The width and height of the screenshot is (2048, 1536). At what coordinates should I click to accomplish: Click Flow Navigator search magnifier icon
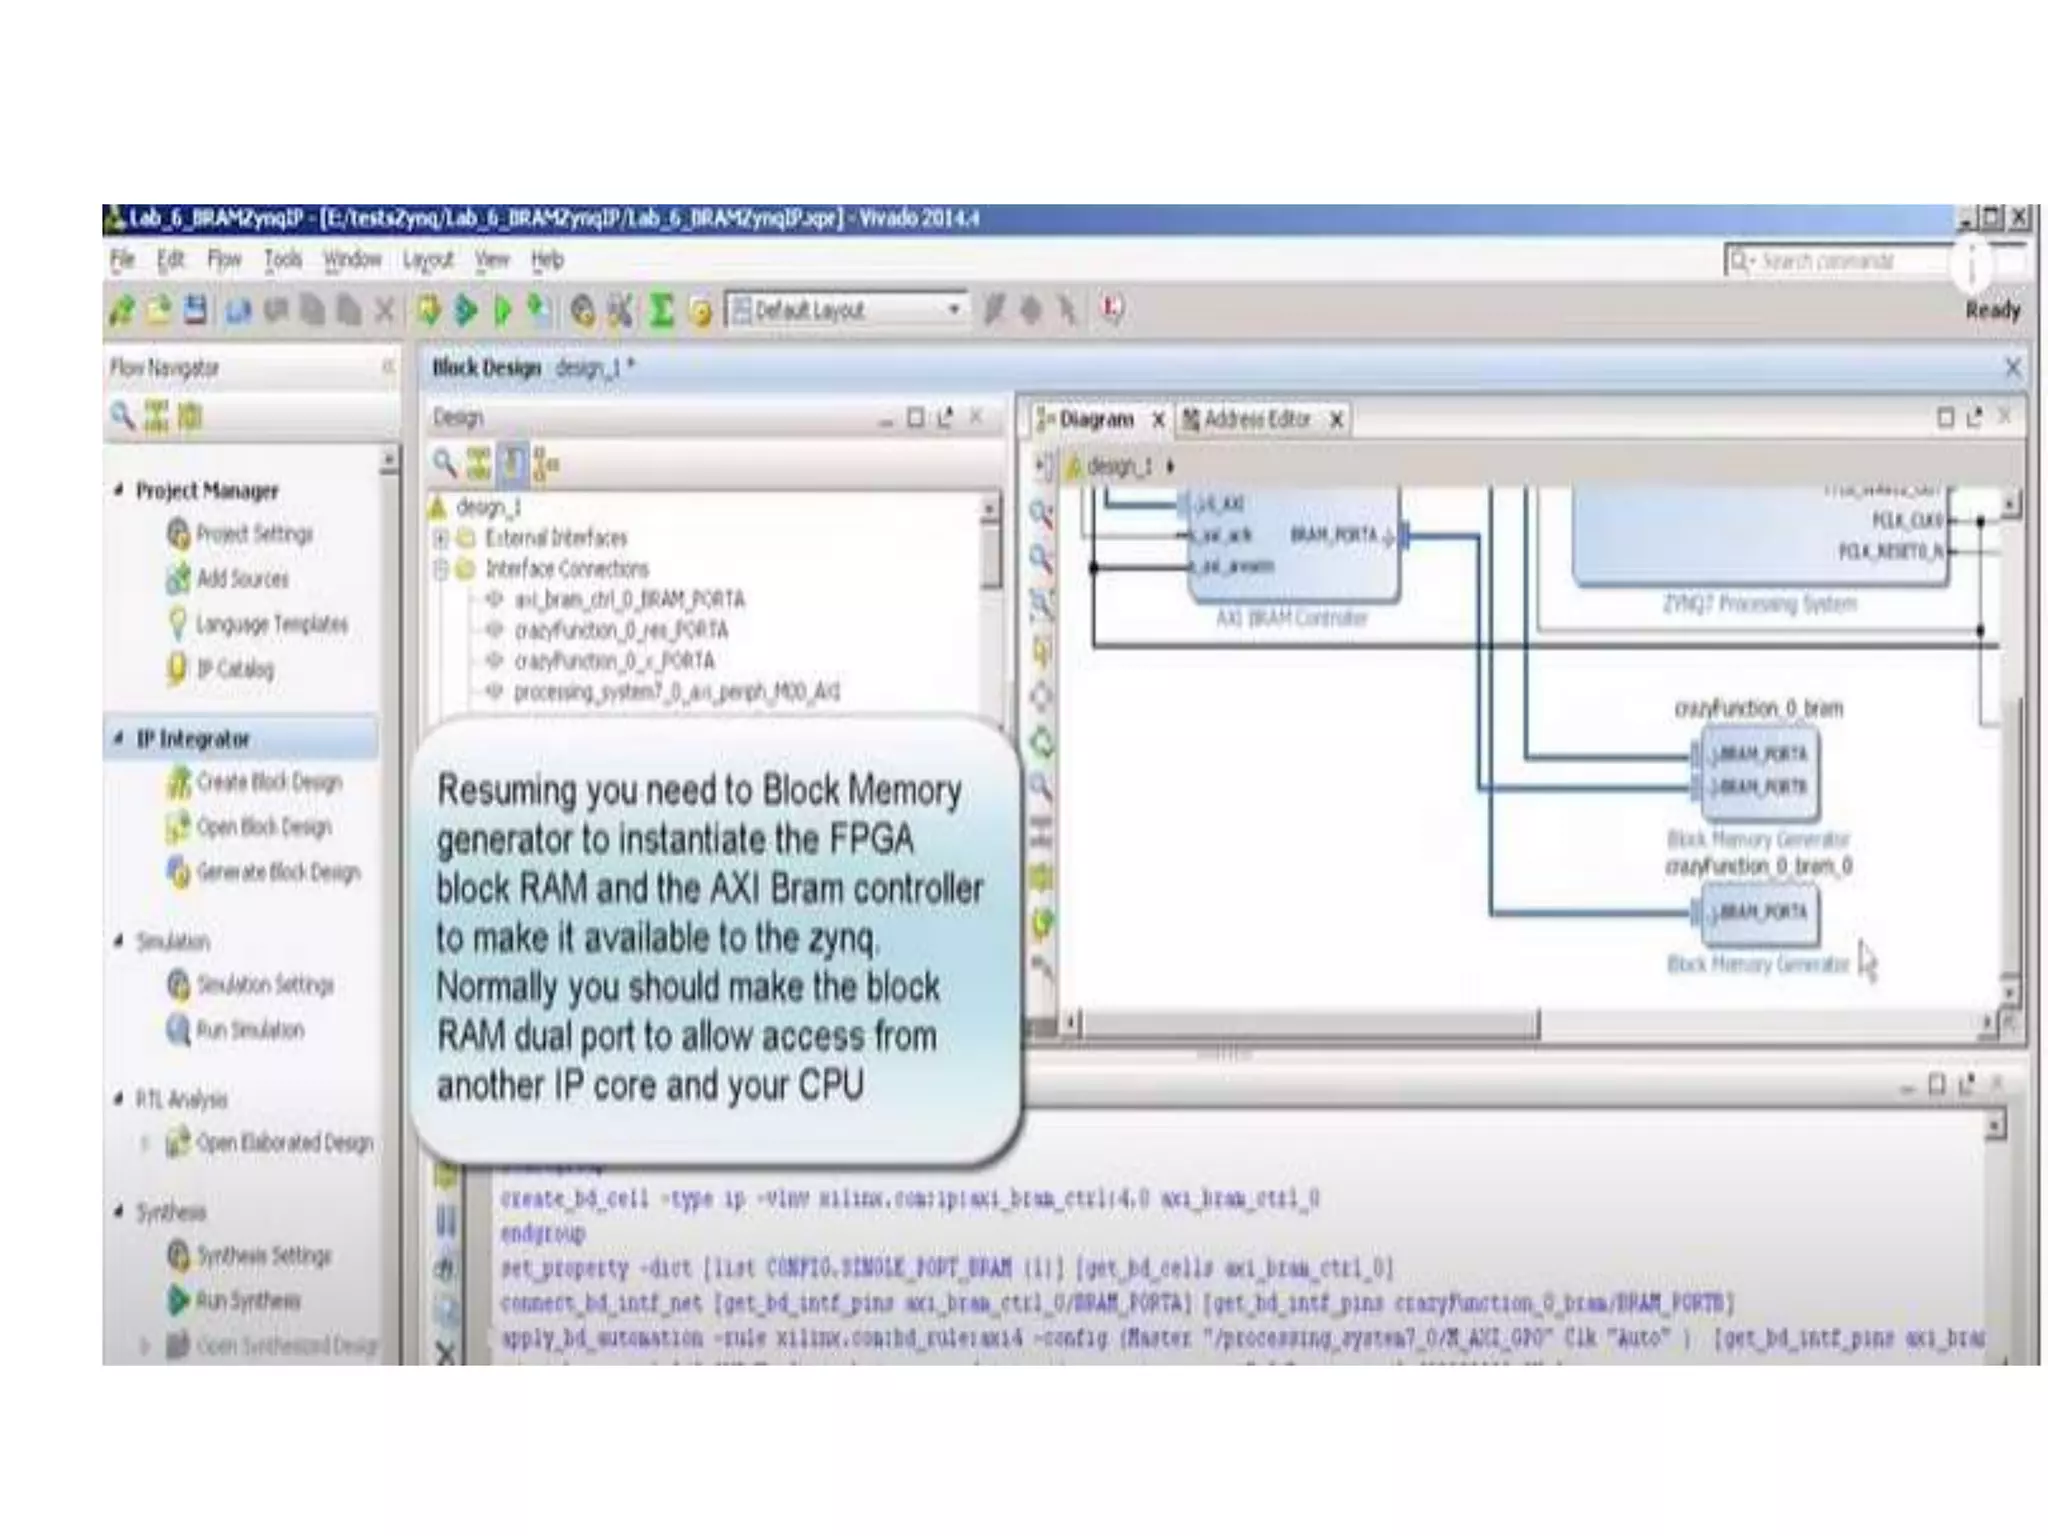(122, 415)
